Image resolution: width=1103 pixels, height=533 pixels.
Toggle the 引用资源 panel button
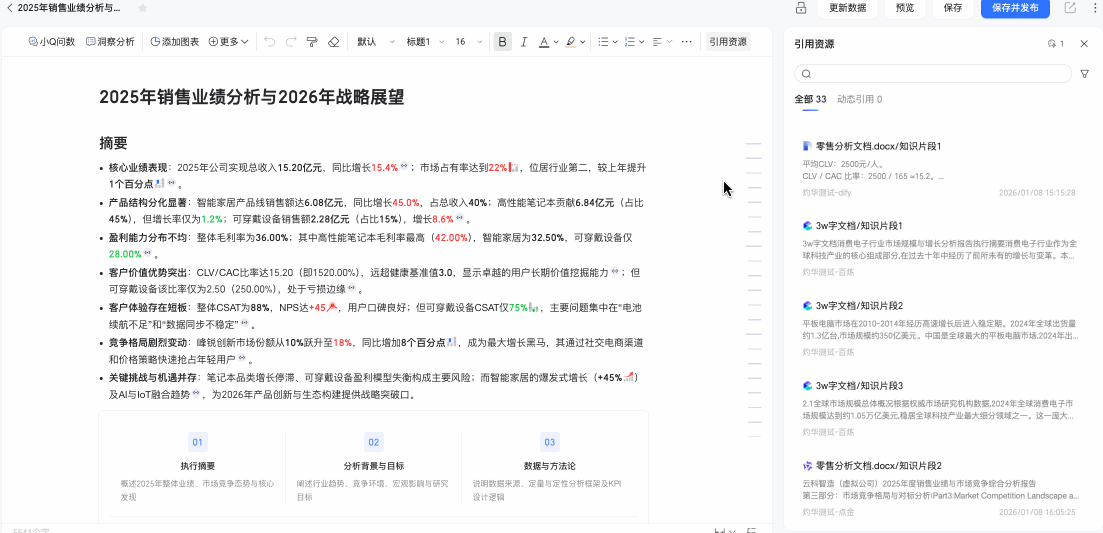[x=727, y=42]
